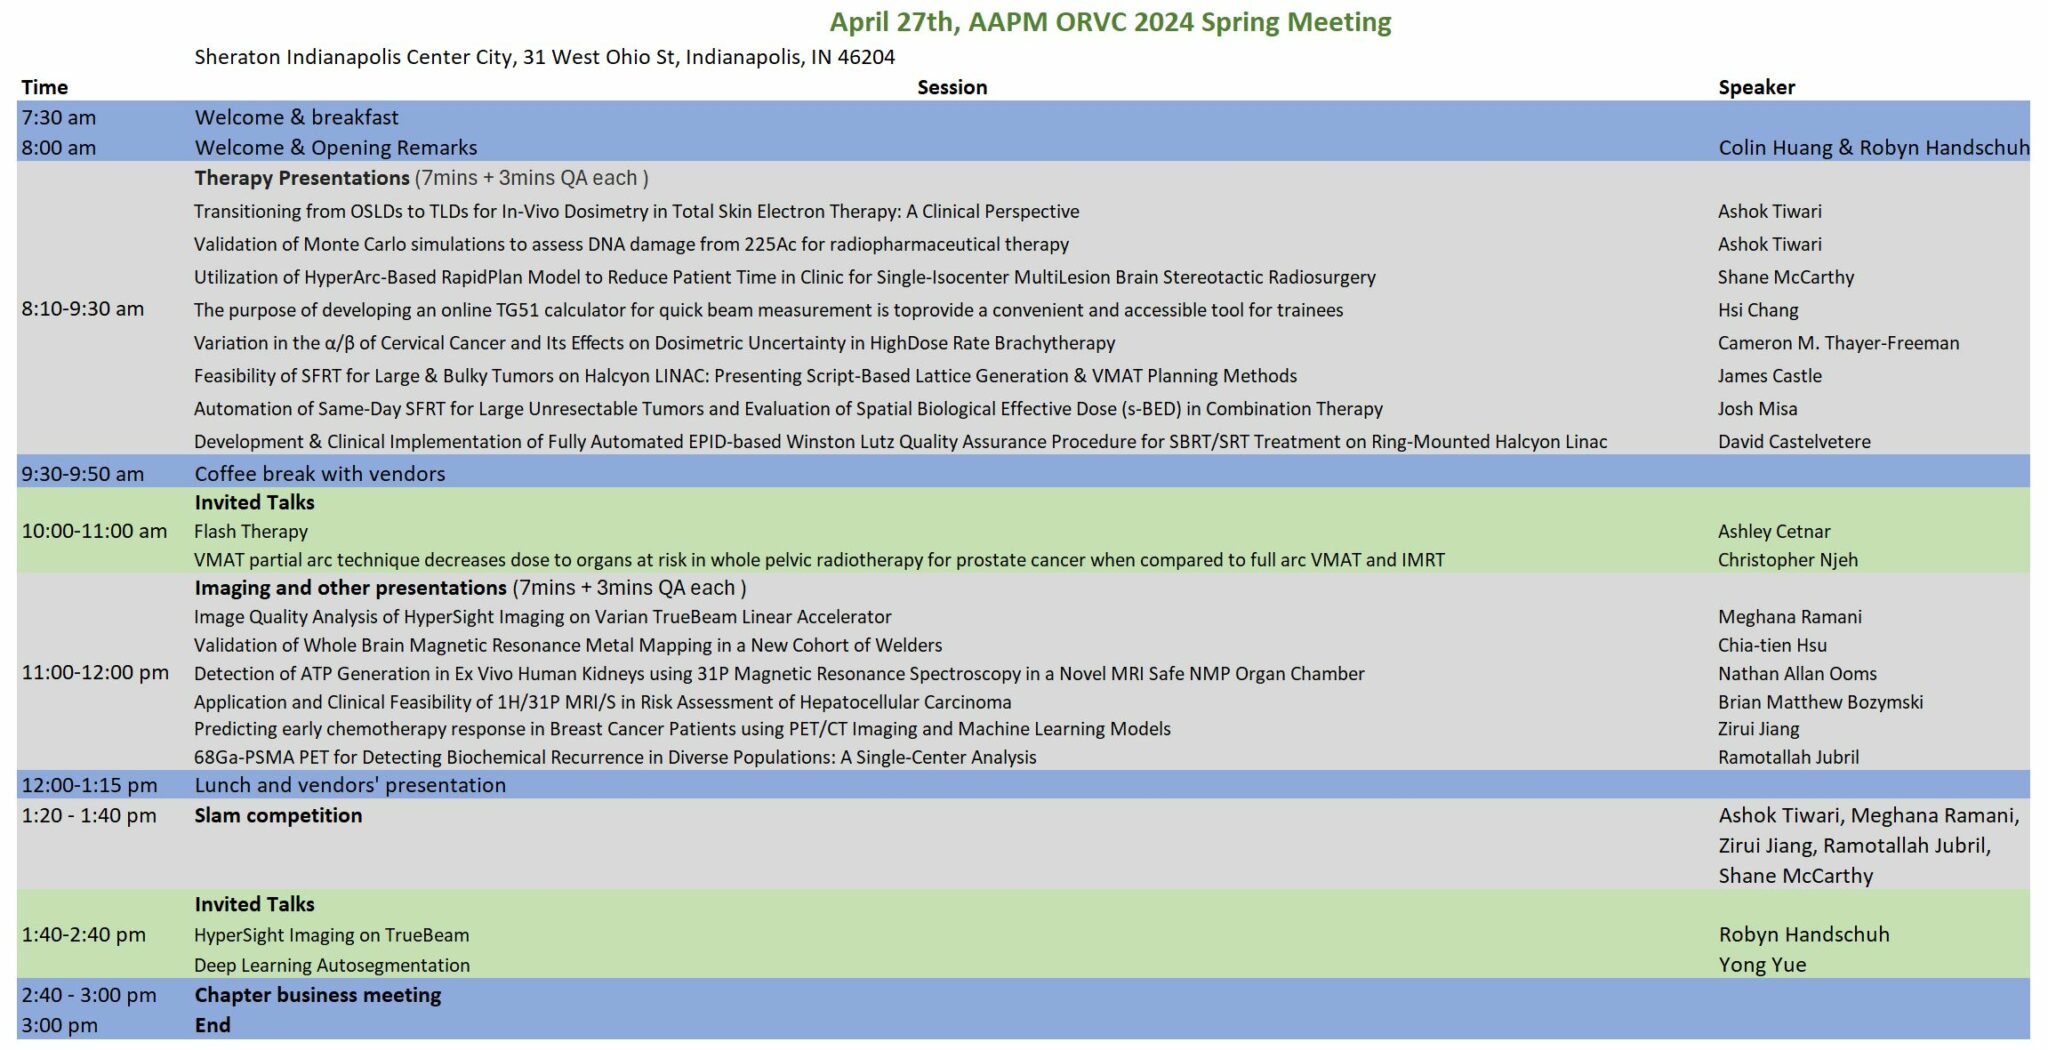The width and height of the screenshot is (2048, 1050).
Task: Click the '1:20 - 1:40 pm' time cell
Action: tap(89, 816)
